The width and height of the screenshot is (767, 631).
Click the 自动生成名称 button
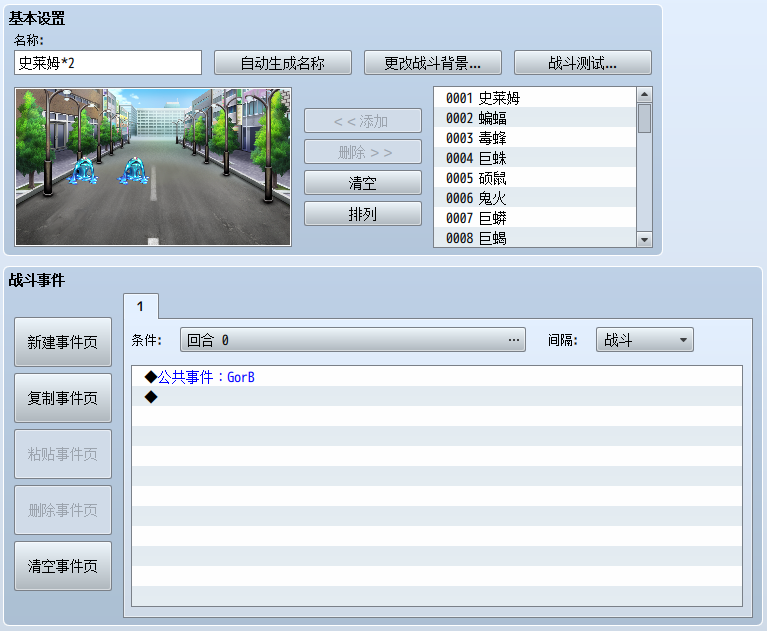[283, 63]
